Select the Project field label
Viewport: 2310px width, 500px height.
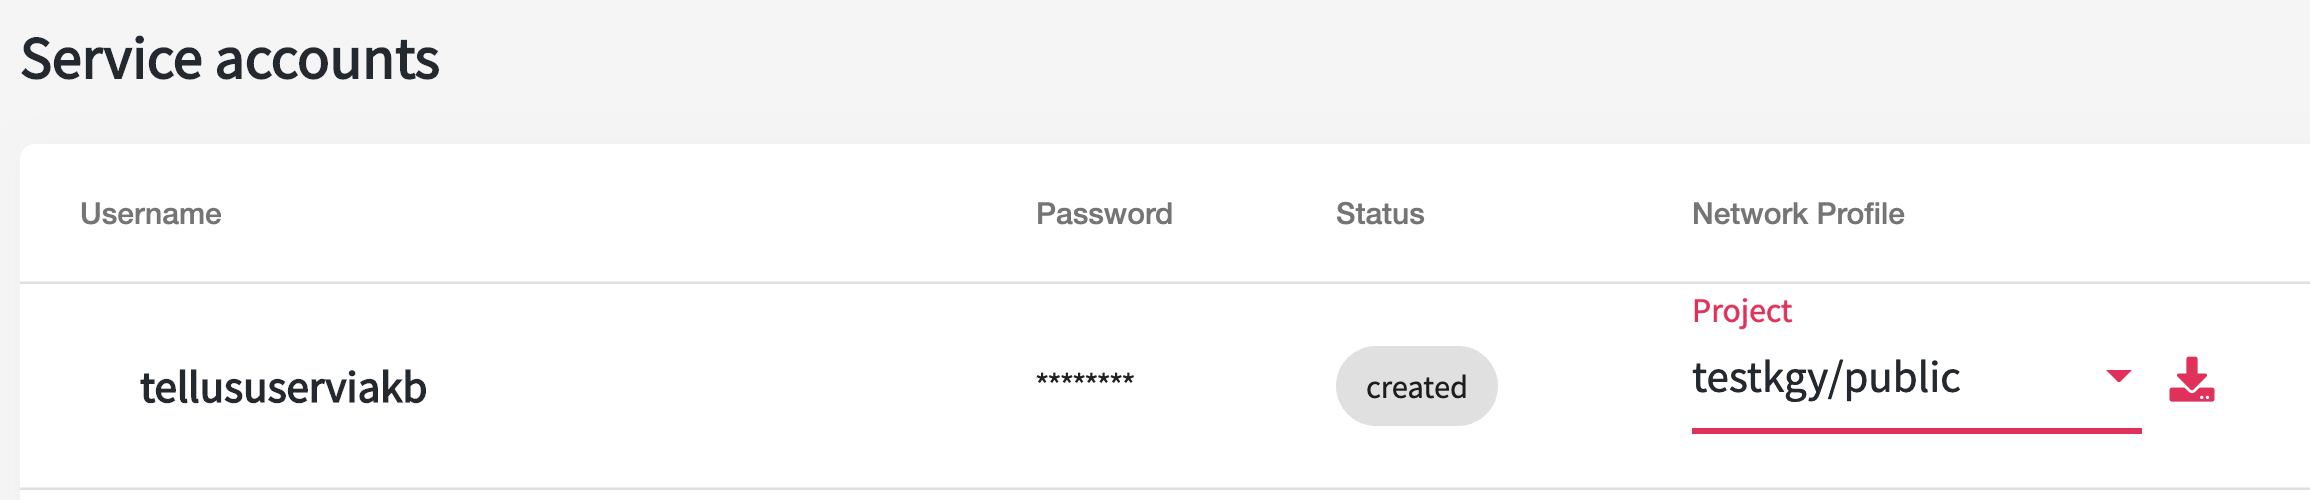[1741, 311]
